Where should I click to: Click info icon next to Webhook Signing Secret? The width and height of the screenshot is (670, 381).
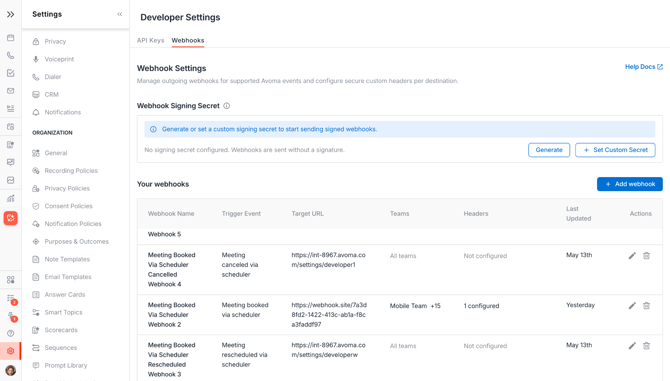pyautogui.click(x=226, y=106)
